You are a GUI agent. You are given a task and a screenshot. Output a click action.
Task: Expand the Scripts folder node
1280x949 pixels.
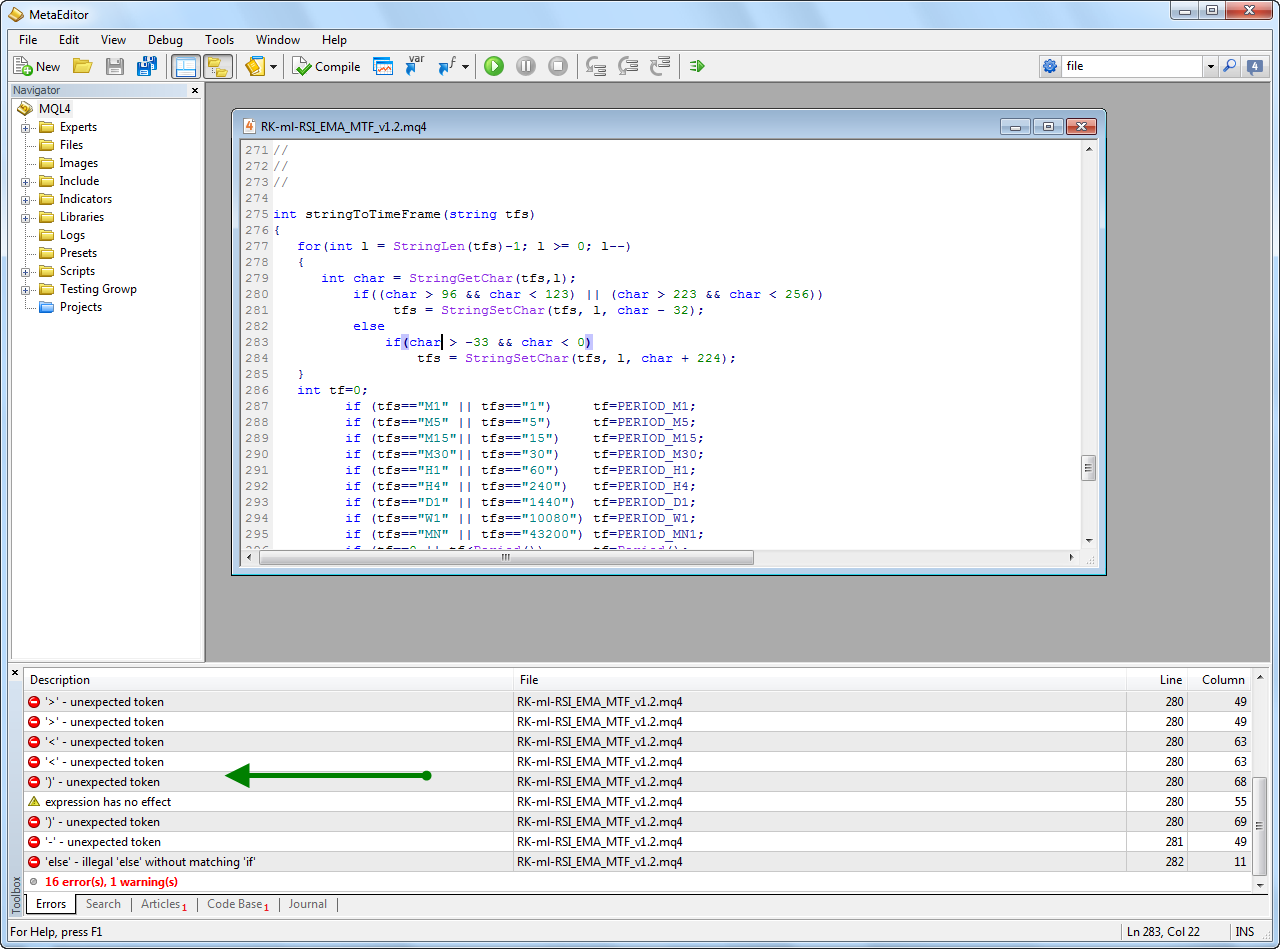tap(26, 271)
